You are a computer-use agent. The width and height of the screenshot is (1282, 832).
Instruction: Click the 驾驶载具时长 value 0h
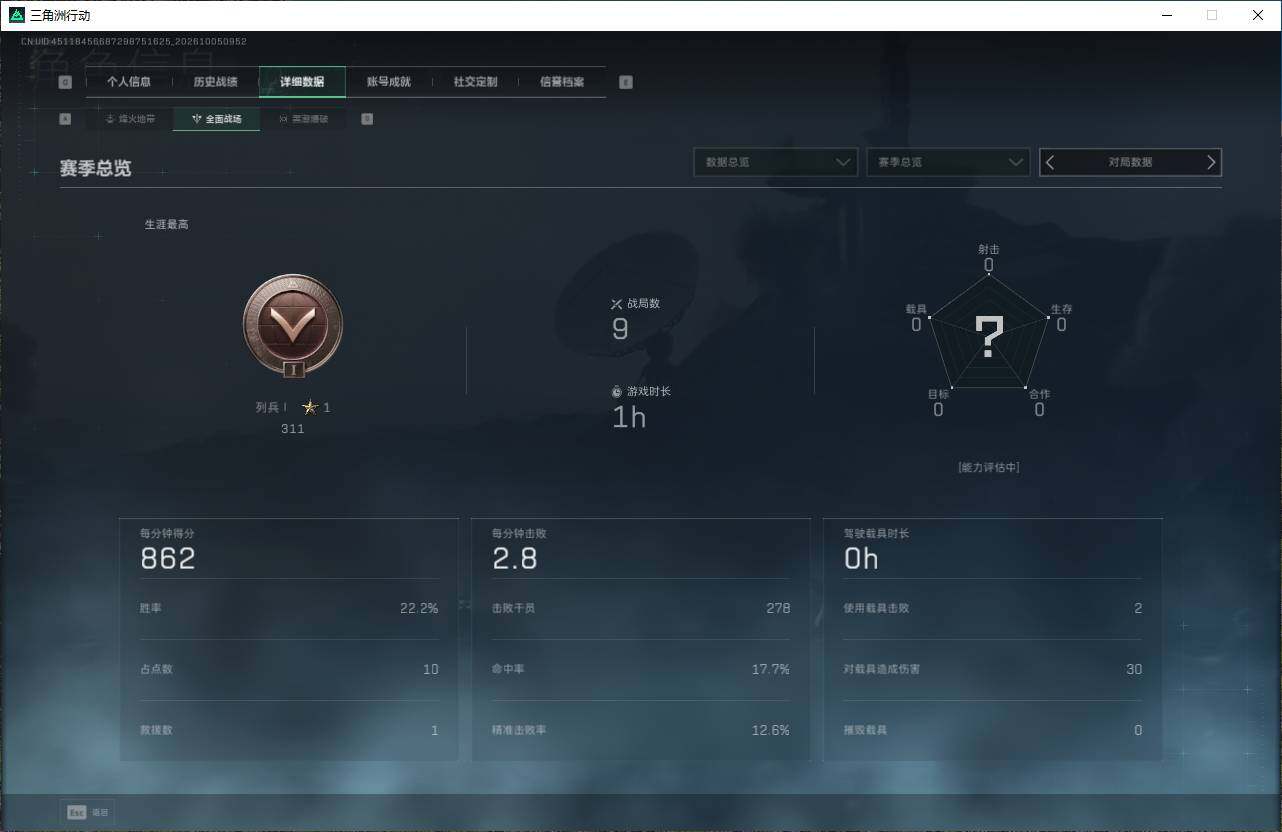click(861, 558)
